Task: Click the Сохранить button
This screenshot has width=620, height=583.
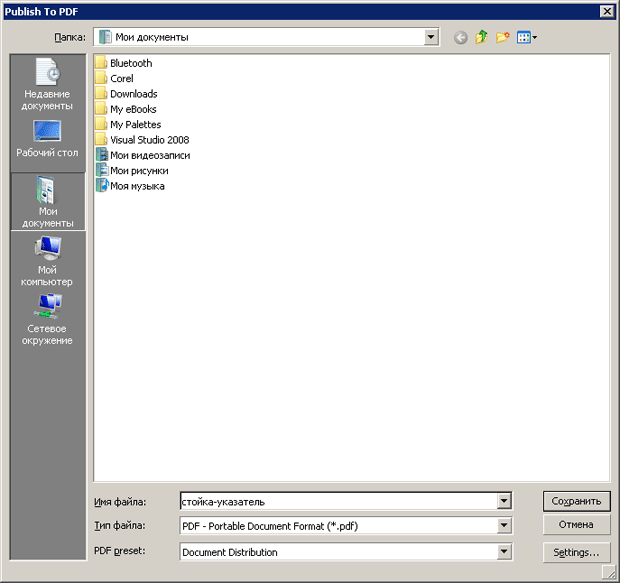Action: point(576,501)
